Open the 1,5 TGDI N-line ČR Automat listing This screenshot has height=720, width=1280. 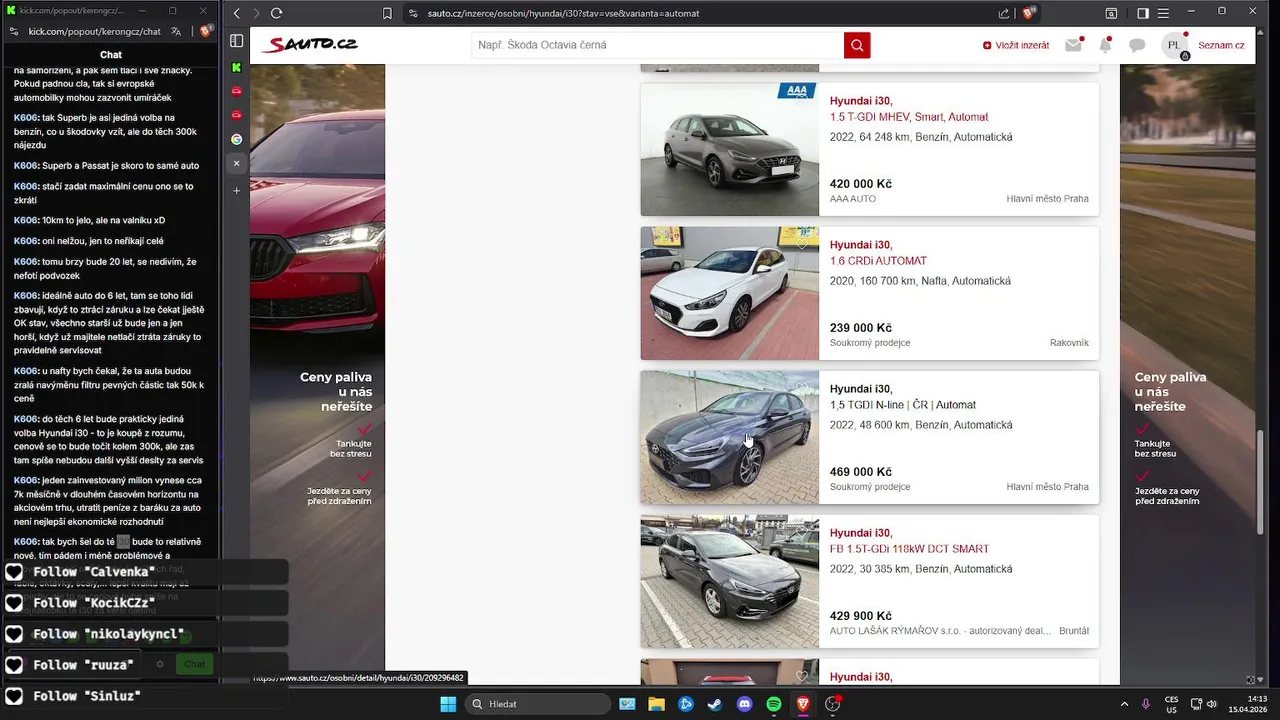click(x=903, y=405)
